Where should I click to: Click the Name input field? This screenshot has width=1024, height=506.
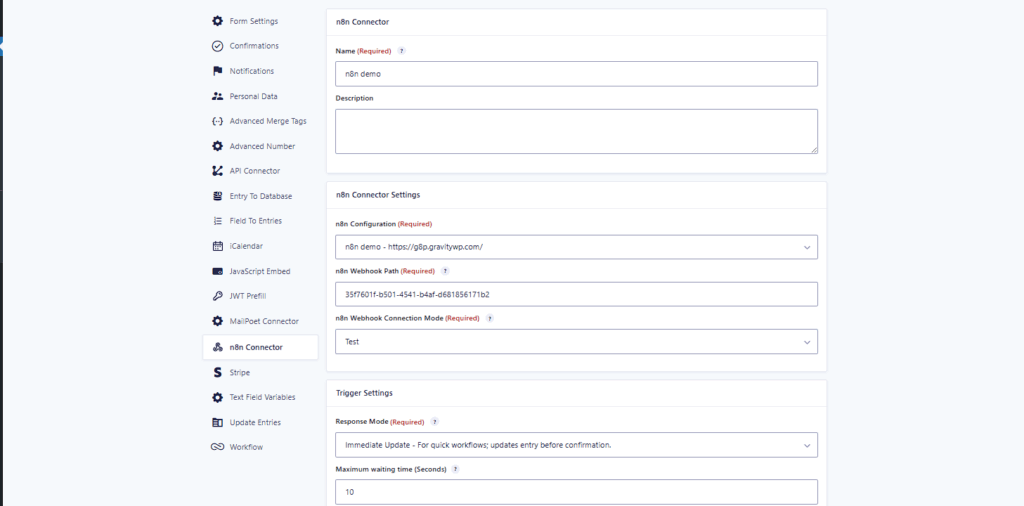tap(576, 74)
